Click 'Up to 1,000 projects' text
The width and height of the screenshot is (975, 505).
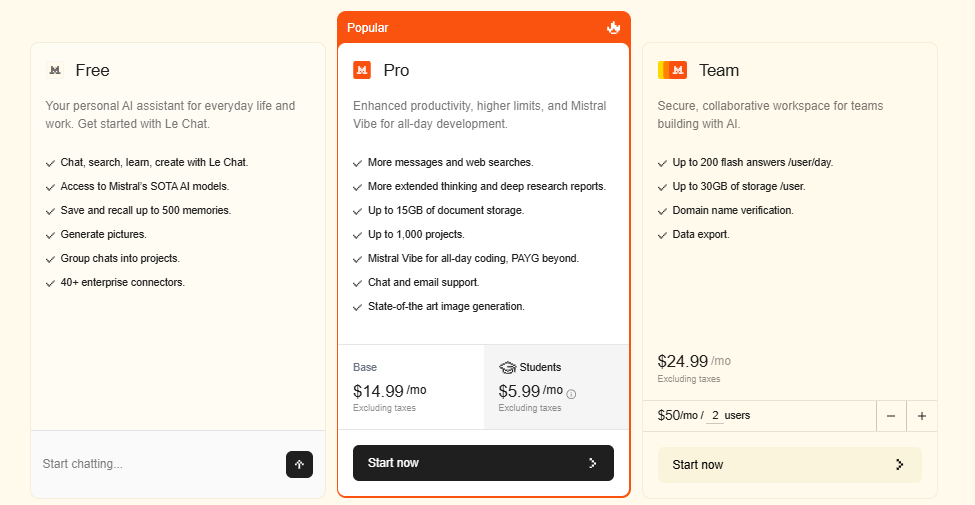(x=416, y=234)
